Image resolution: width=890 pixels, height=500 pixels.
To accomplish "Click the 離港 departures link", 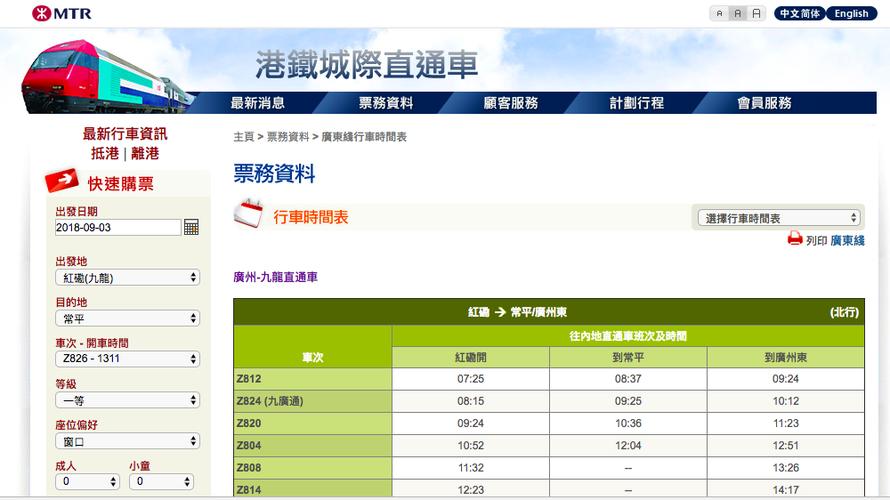I will click(145, 153).
